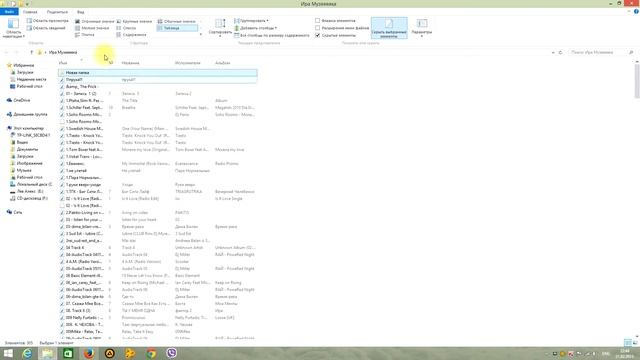
Task: Open the Sort by (Сортировать) button
Action: (220, 27)
